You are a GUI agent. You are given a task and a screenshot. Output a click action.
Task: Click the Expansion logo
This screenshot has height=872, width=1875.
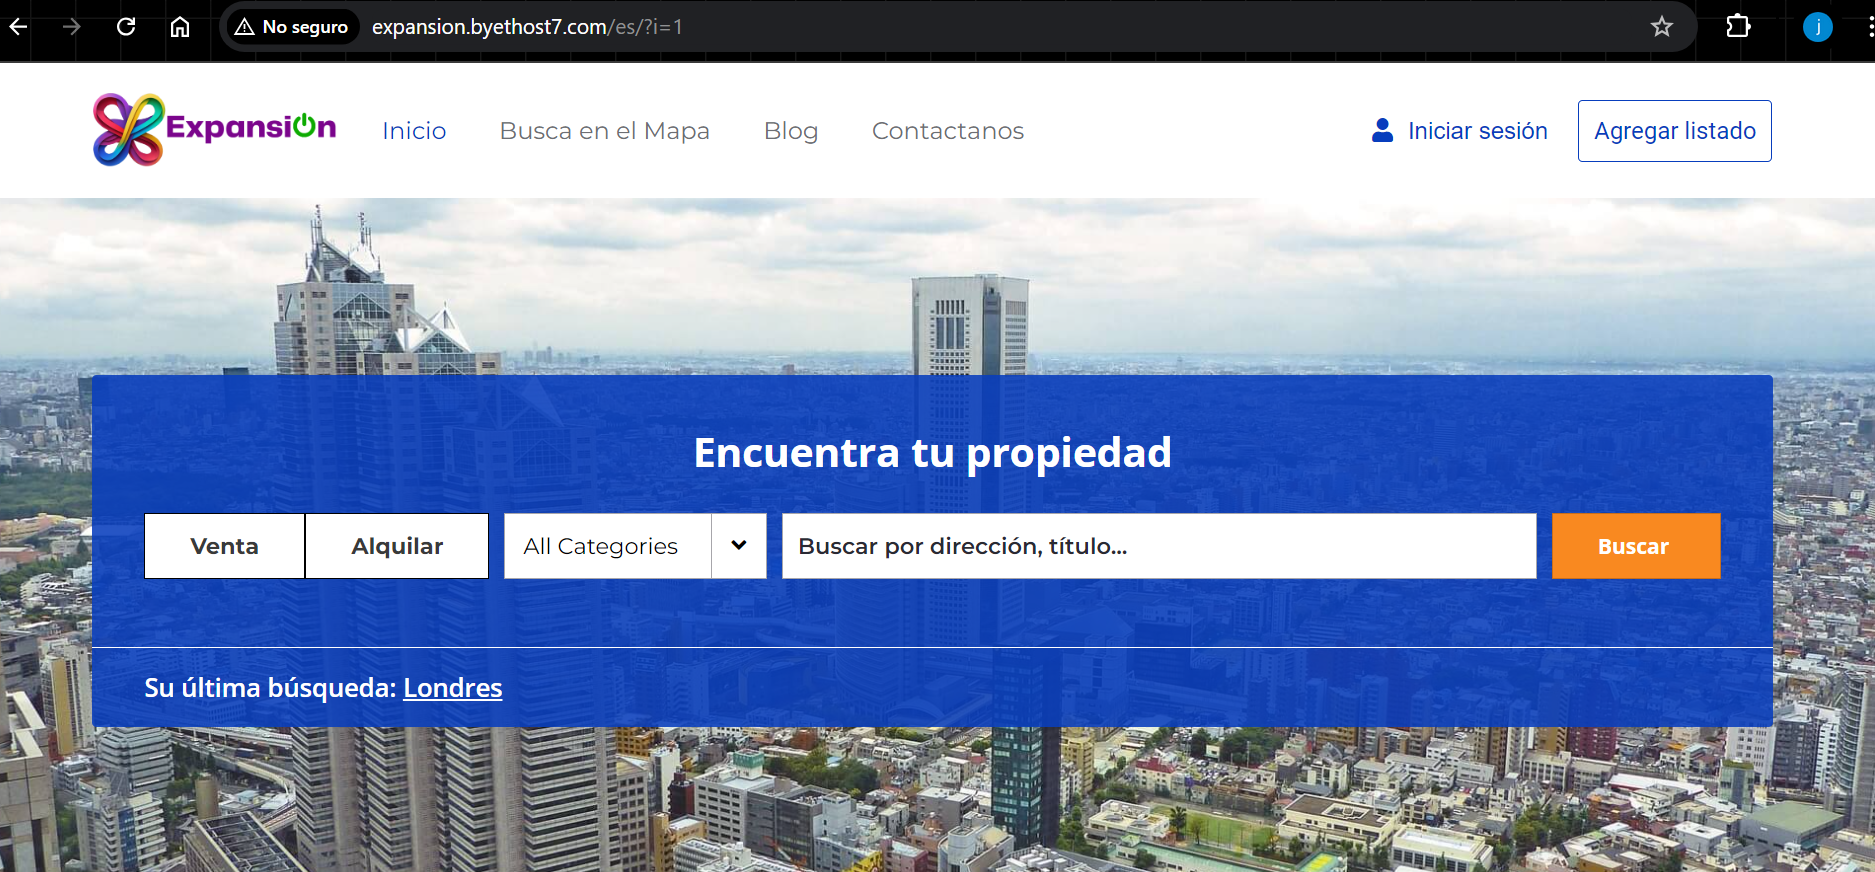click(214, 130)
